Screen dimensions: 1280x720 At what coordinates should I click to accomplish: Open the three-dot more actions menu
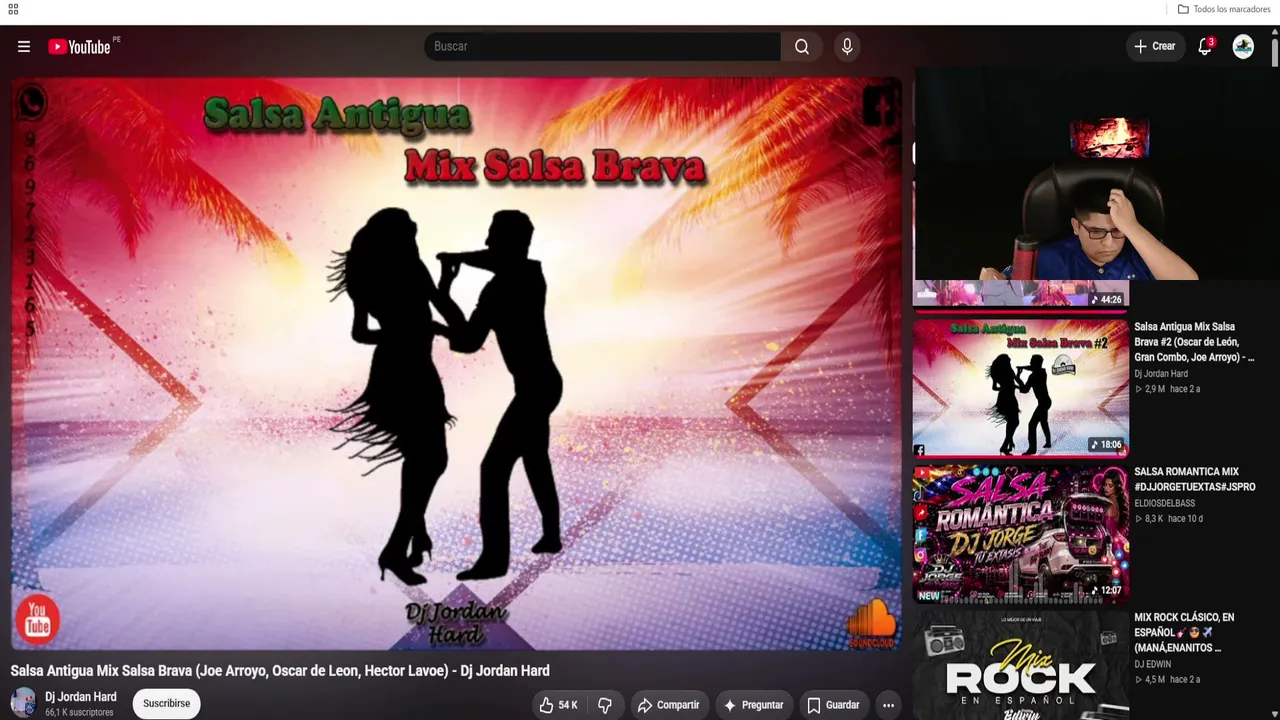click(x=888, y=705)
